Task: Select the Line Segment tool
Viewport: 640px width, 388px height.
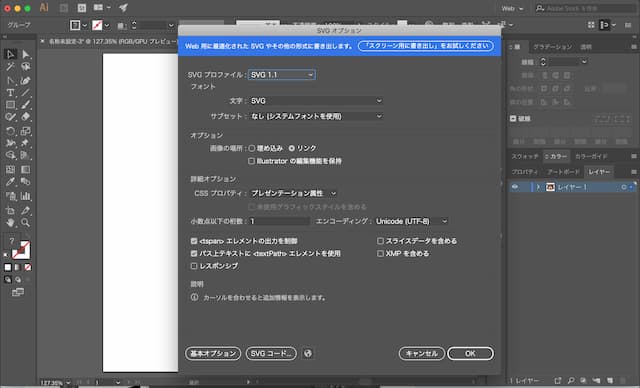Action: [x=26, y=93]
